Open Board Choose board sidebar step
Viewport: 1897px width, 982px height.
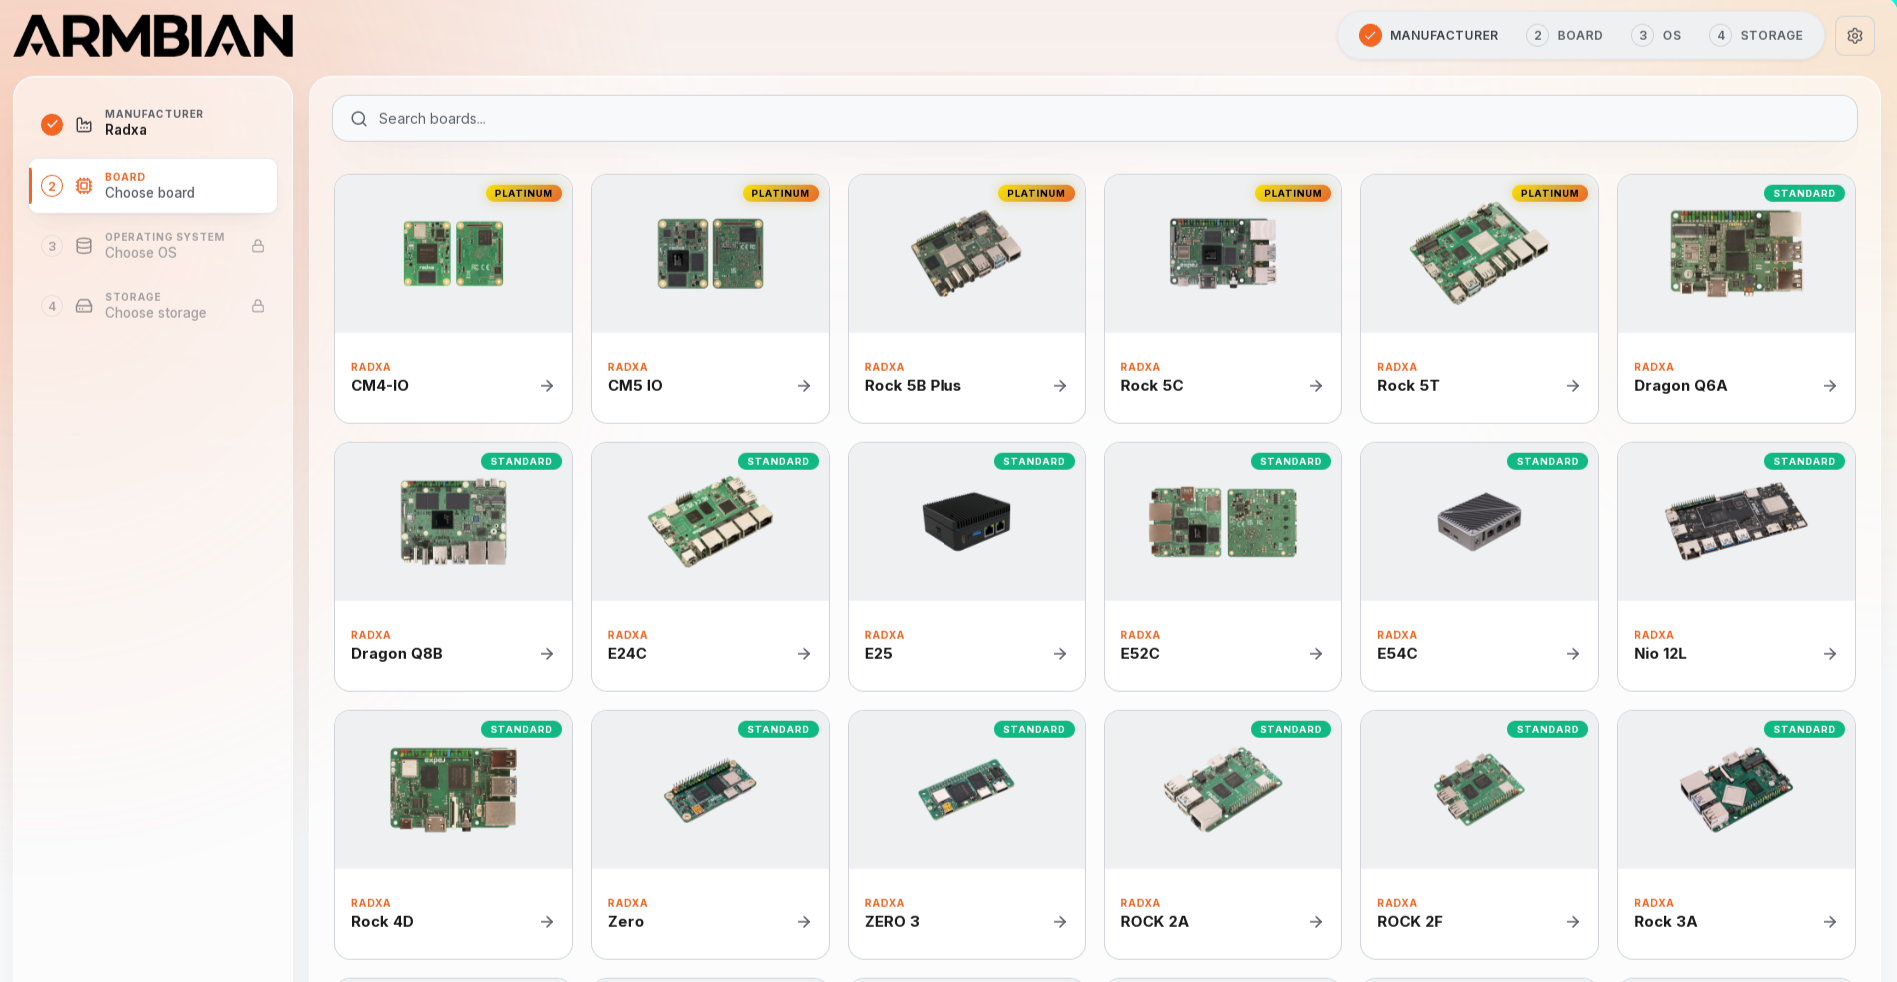[153, 186]
